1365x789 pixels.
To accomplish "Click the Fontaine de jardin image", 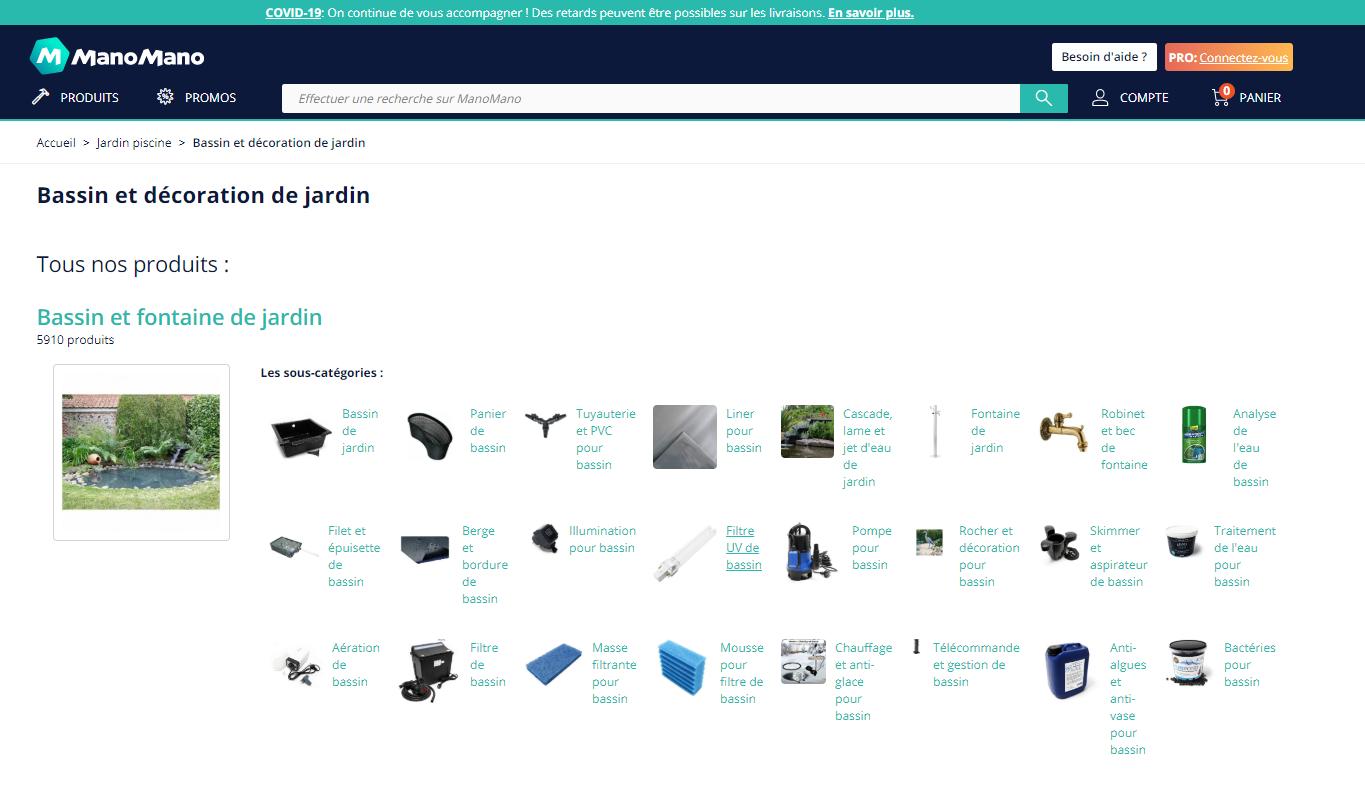I will click(x=935, y=431).
